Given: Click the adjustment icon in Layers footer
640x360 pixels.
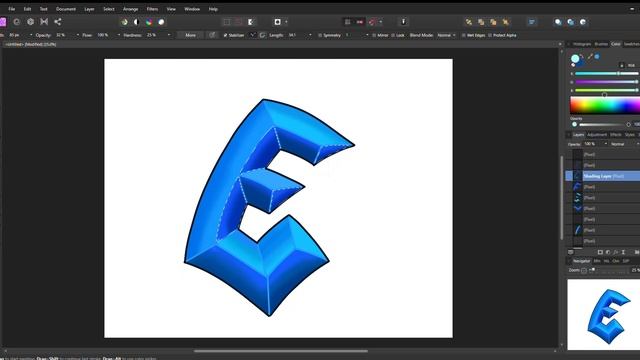Looking at the screenshot, I should [608, 252].
